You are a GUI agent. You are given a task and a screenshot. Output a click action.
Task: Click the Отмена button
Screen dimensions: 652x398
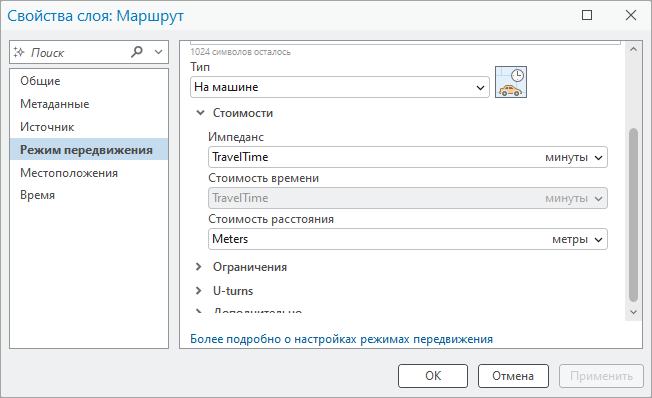pyautogui.click(x=513, y=376)
